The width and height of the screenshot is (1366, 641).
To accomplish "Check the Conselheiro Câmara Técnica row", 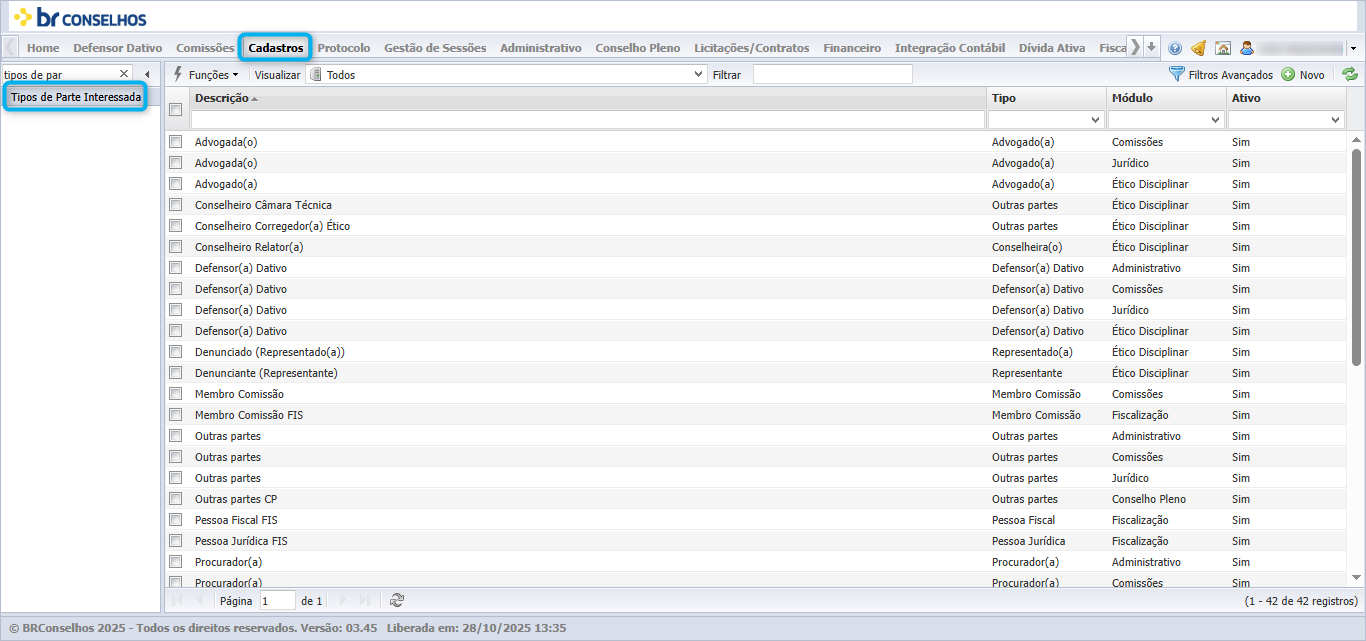I will tap(176, 205).
